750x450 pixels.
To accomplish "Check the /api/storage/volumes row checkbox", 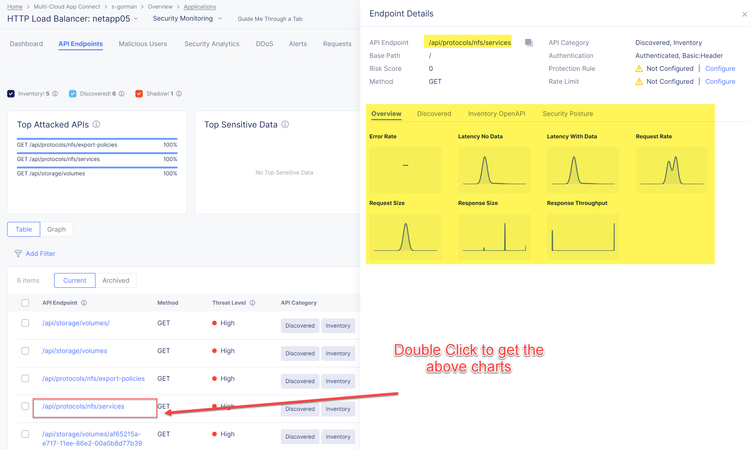I will pyautogui.click(x=25, y=351).
